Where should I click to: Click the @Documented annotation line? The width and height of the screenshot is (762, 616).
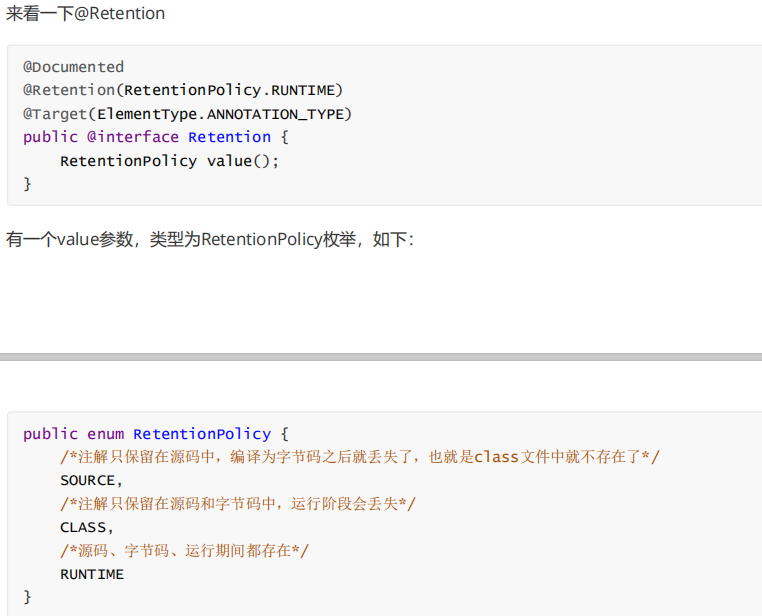coord(74,67)
